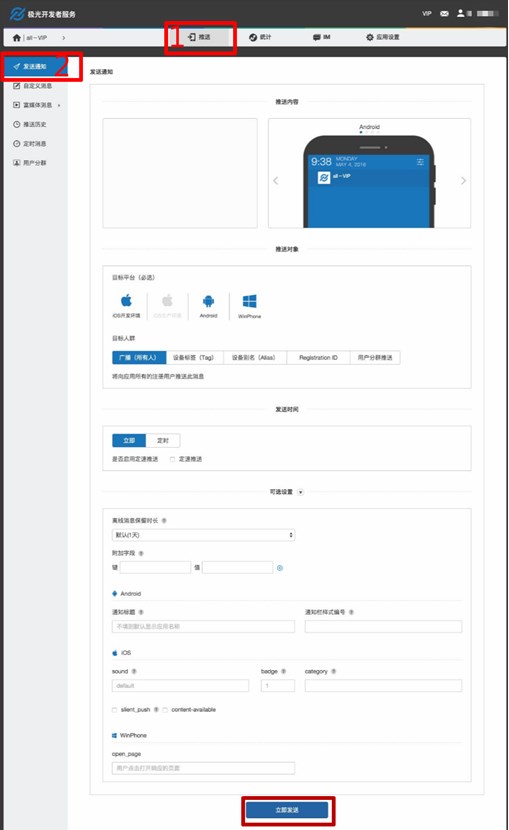Click the home icon in breadcrumb
Viewport: 509px width, 830px height.
[x=17, y=38]
